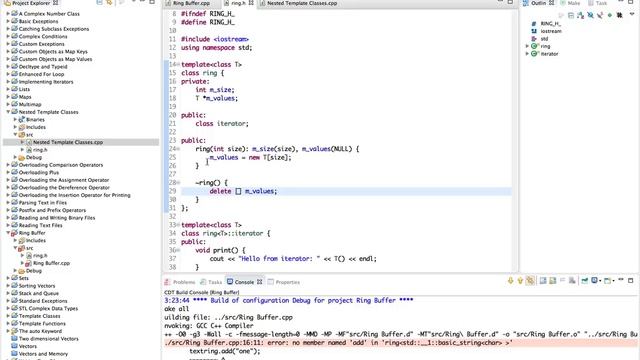Viewport: 640px width, 360px height.
Task: Collapse the Nested Template Classes project
Action: click(x=8, y=112)
